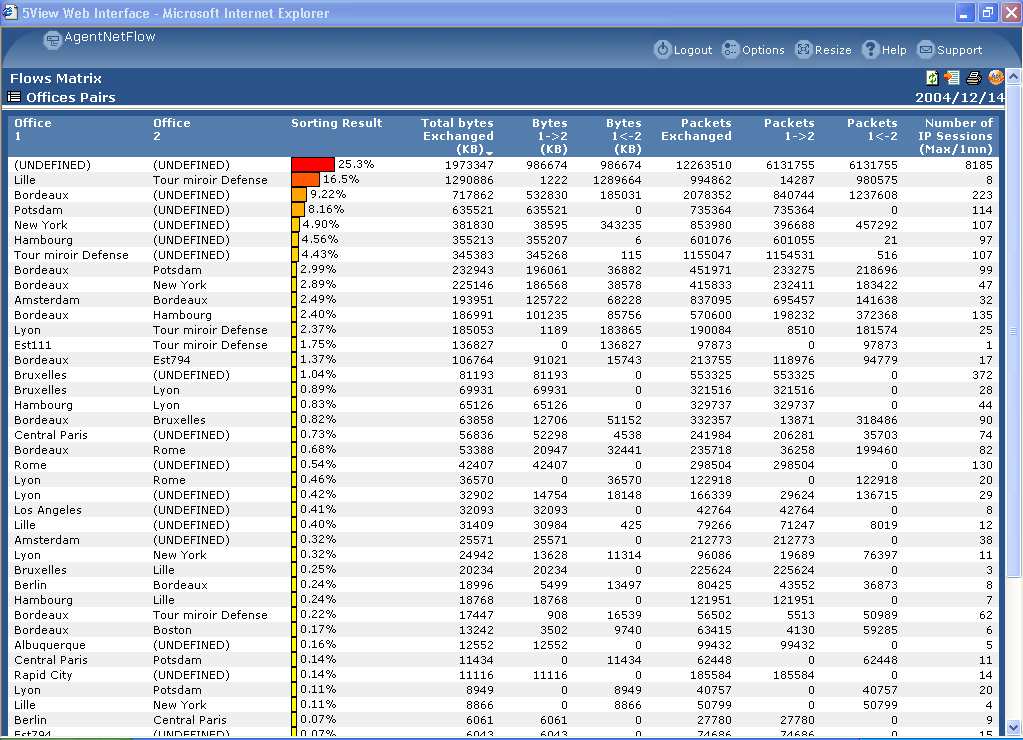Click the AgentNetFlow icon at top left
This screenshot has height=740, width=1023.
[x=52, y=40]
